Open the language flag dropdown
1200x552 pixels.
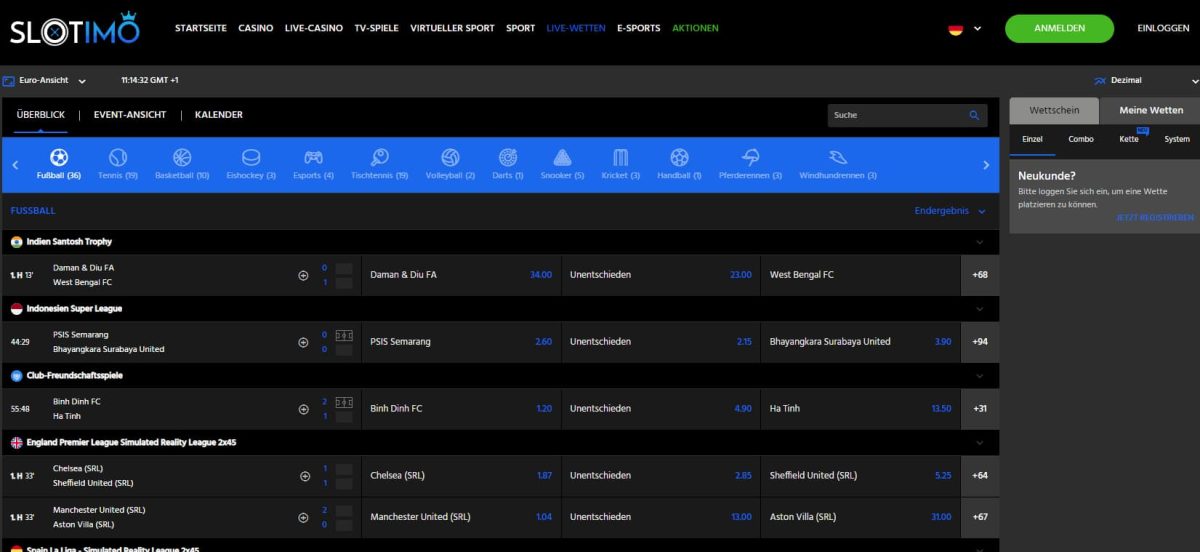[965, 29]
